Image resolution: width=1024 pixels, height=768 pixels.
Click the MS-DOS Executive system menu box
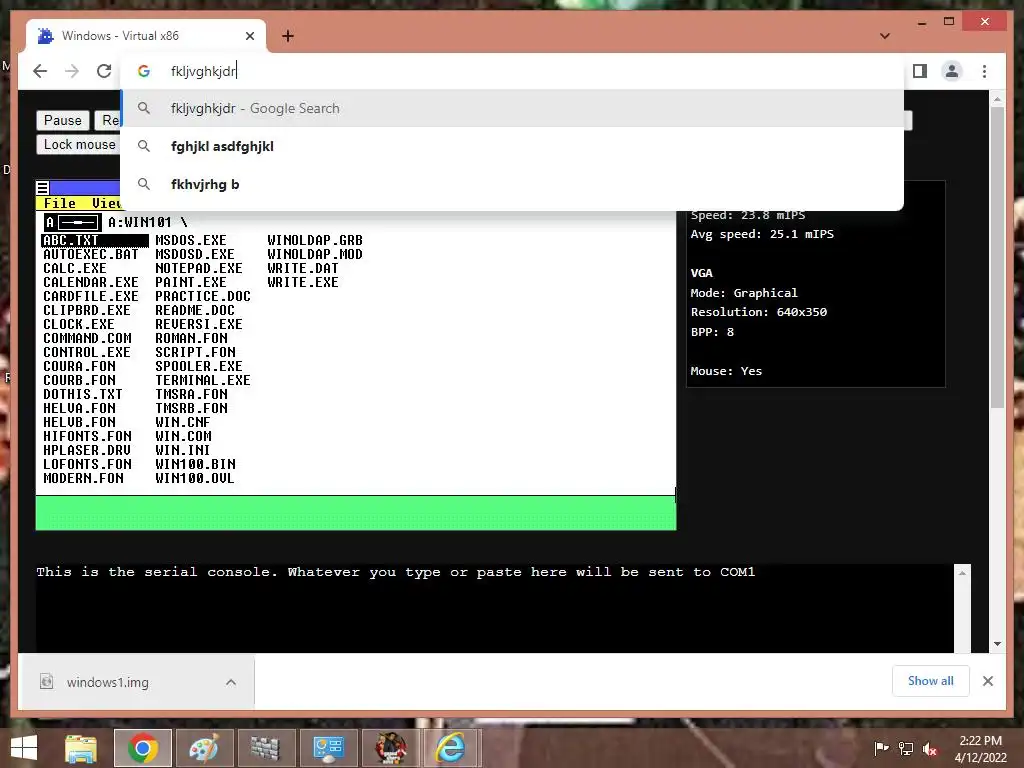(x=42, y=188)
